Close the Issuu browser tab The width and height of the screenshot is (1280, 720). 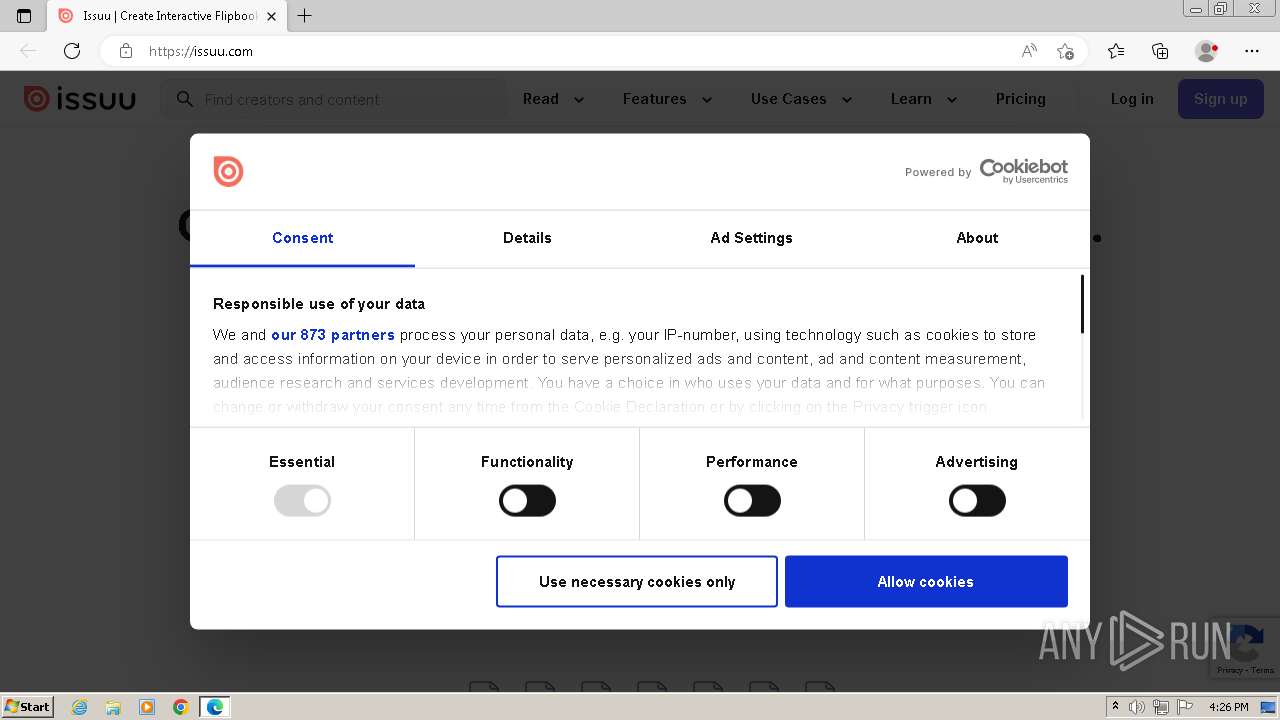pyautogui.click(x=271, y=16)
